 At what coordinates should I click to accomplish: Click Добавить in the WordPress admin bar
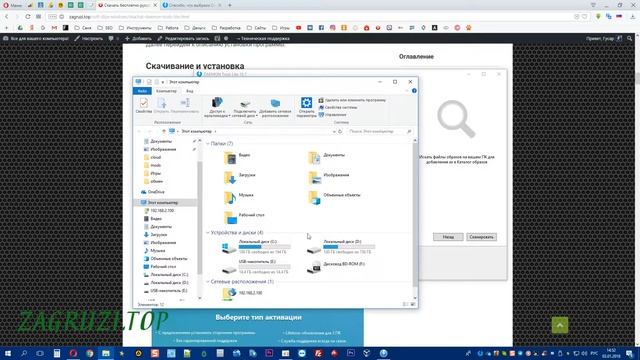[x=138, y=38]
